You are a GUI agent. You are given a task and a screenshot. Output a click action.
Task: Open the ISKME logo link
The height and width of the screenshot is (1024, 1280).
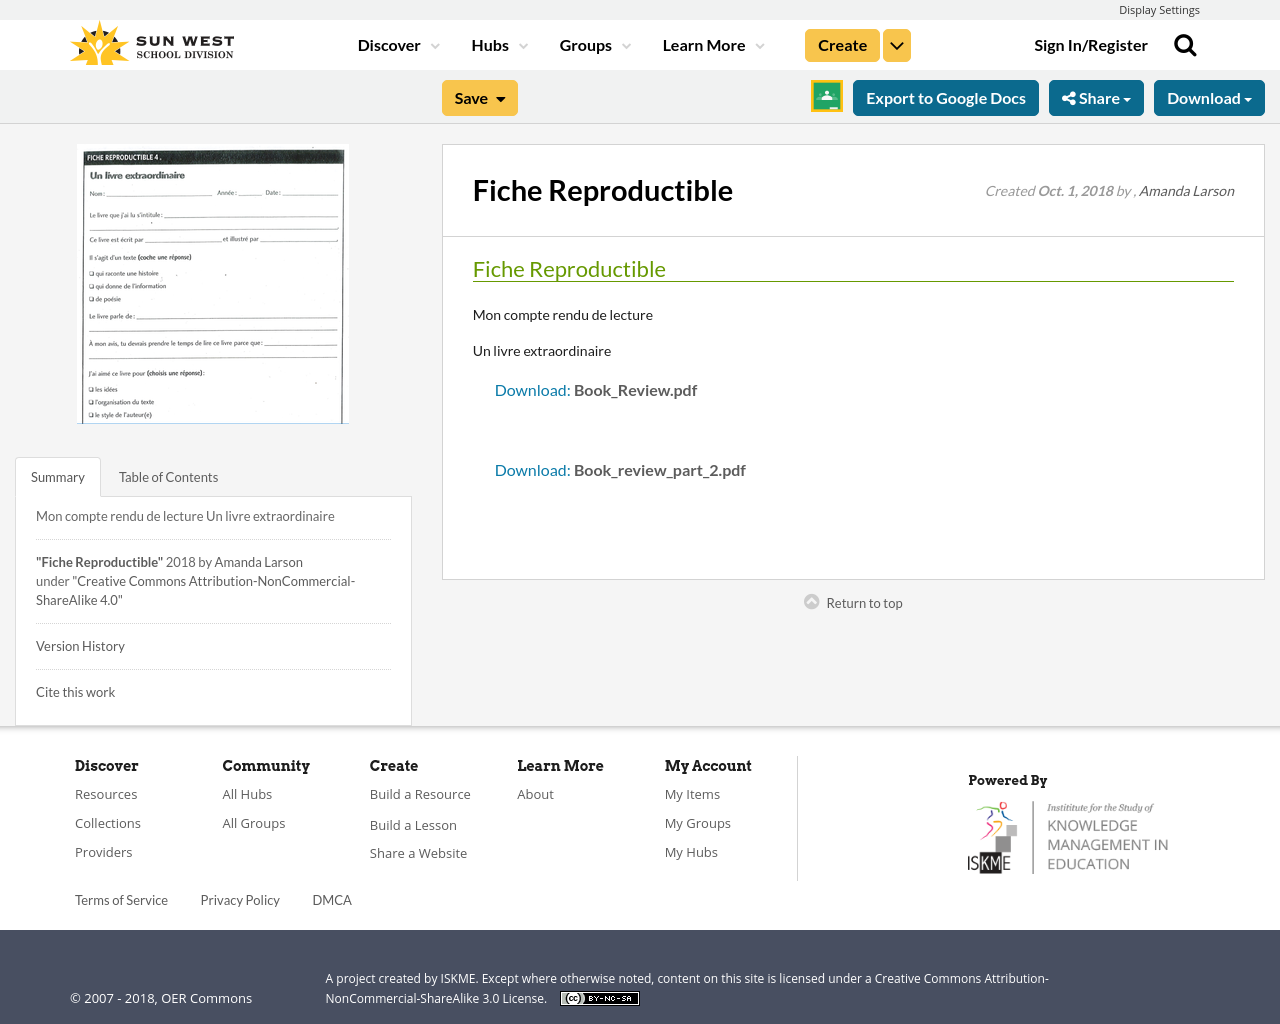click(x=1067, y=835)
